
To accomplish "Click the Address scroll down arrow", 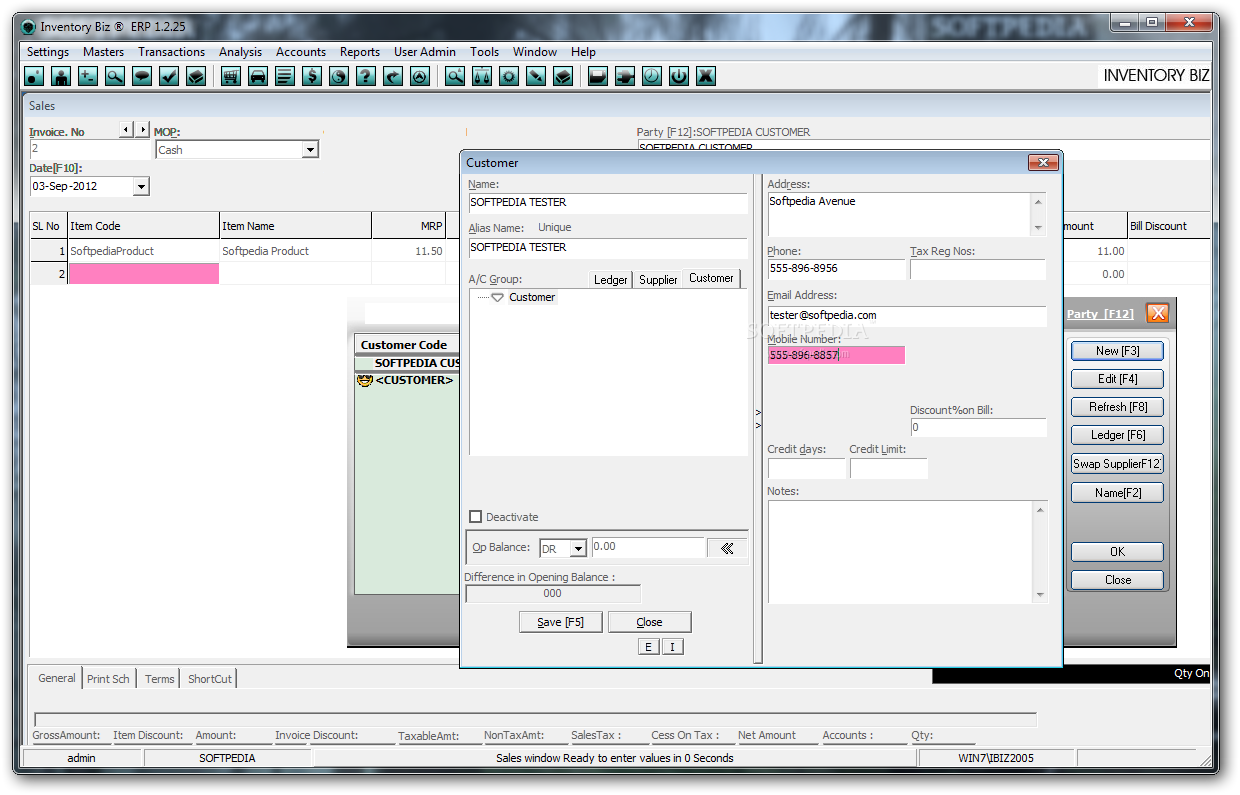I will (x=1038, y=228).
